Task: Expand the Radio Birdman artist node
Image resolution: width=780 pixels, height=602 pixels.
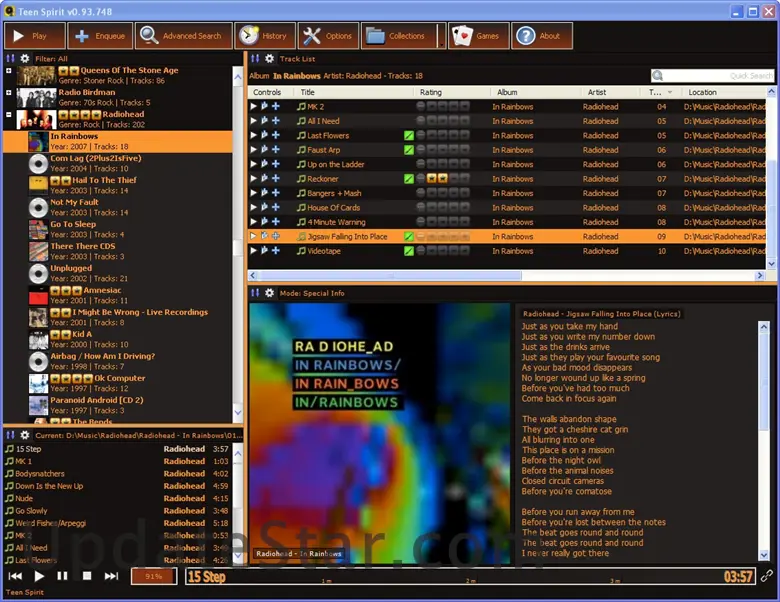Action: (x=9, y=94)
